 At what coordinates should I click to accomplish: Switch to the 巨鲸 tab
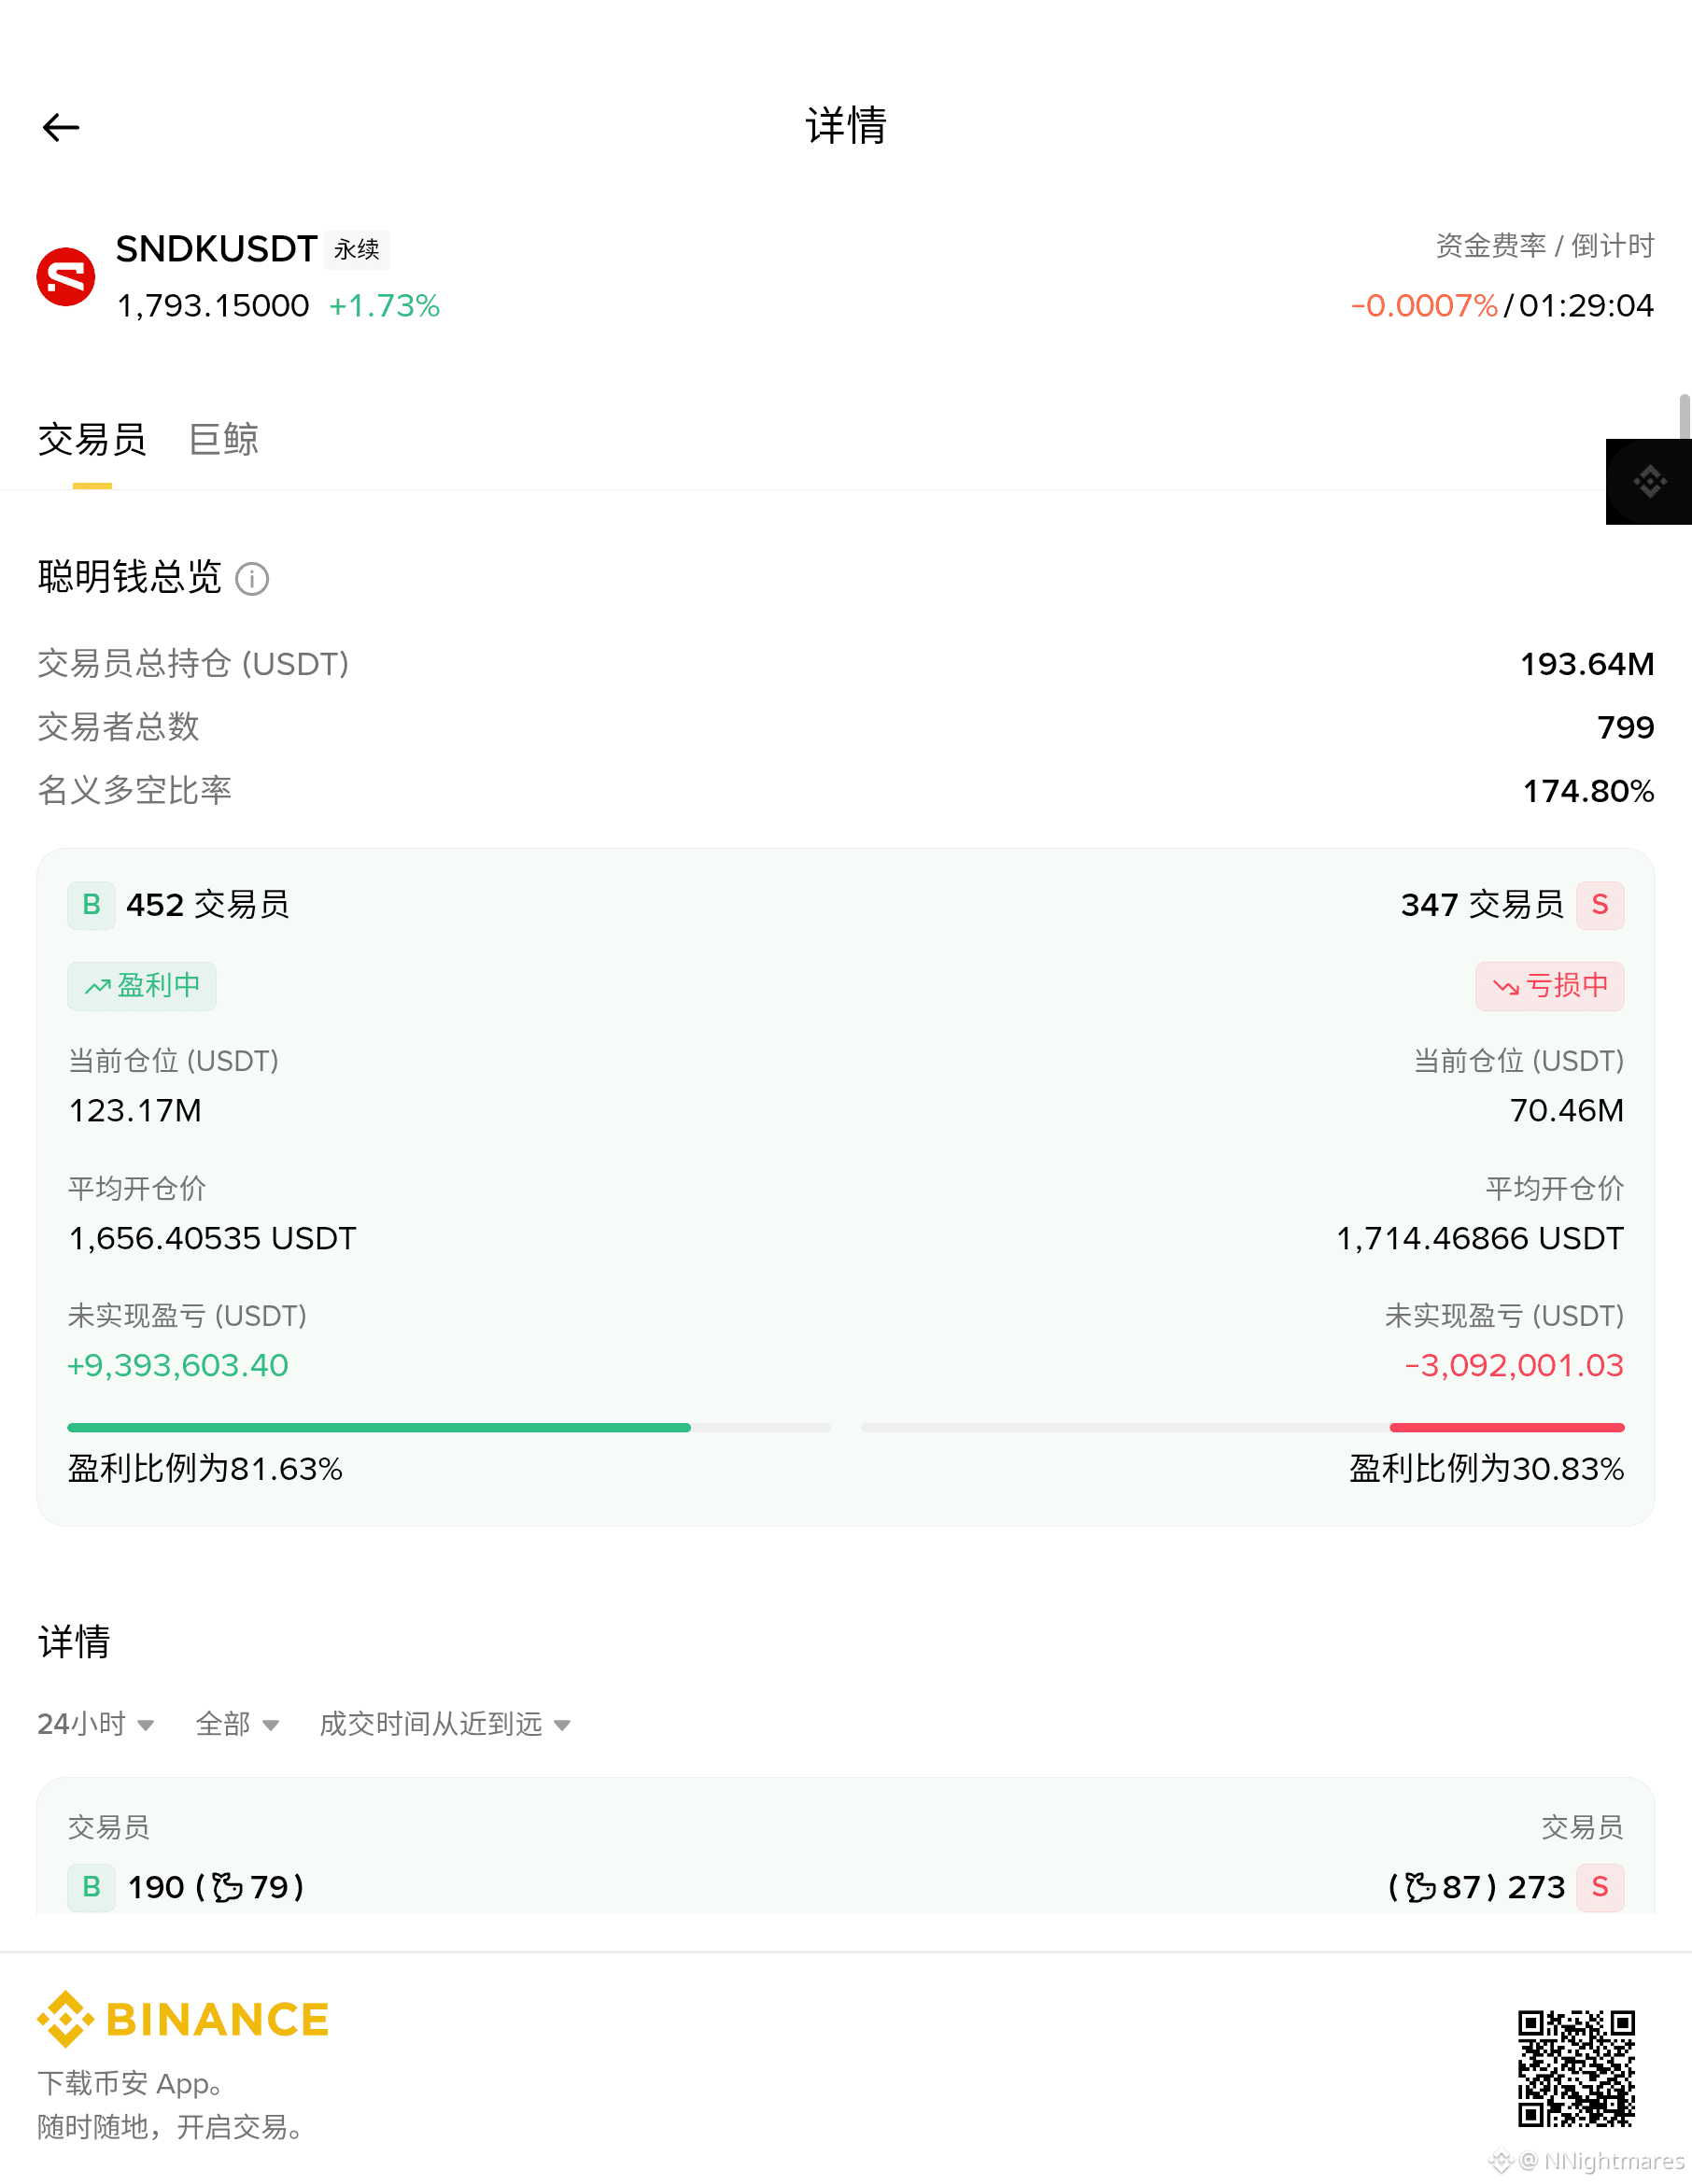pos(224,440)
